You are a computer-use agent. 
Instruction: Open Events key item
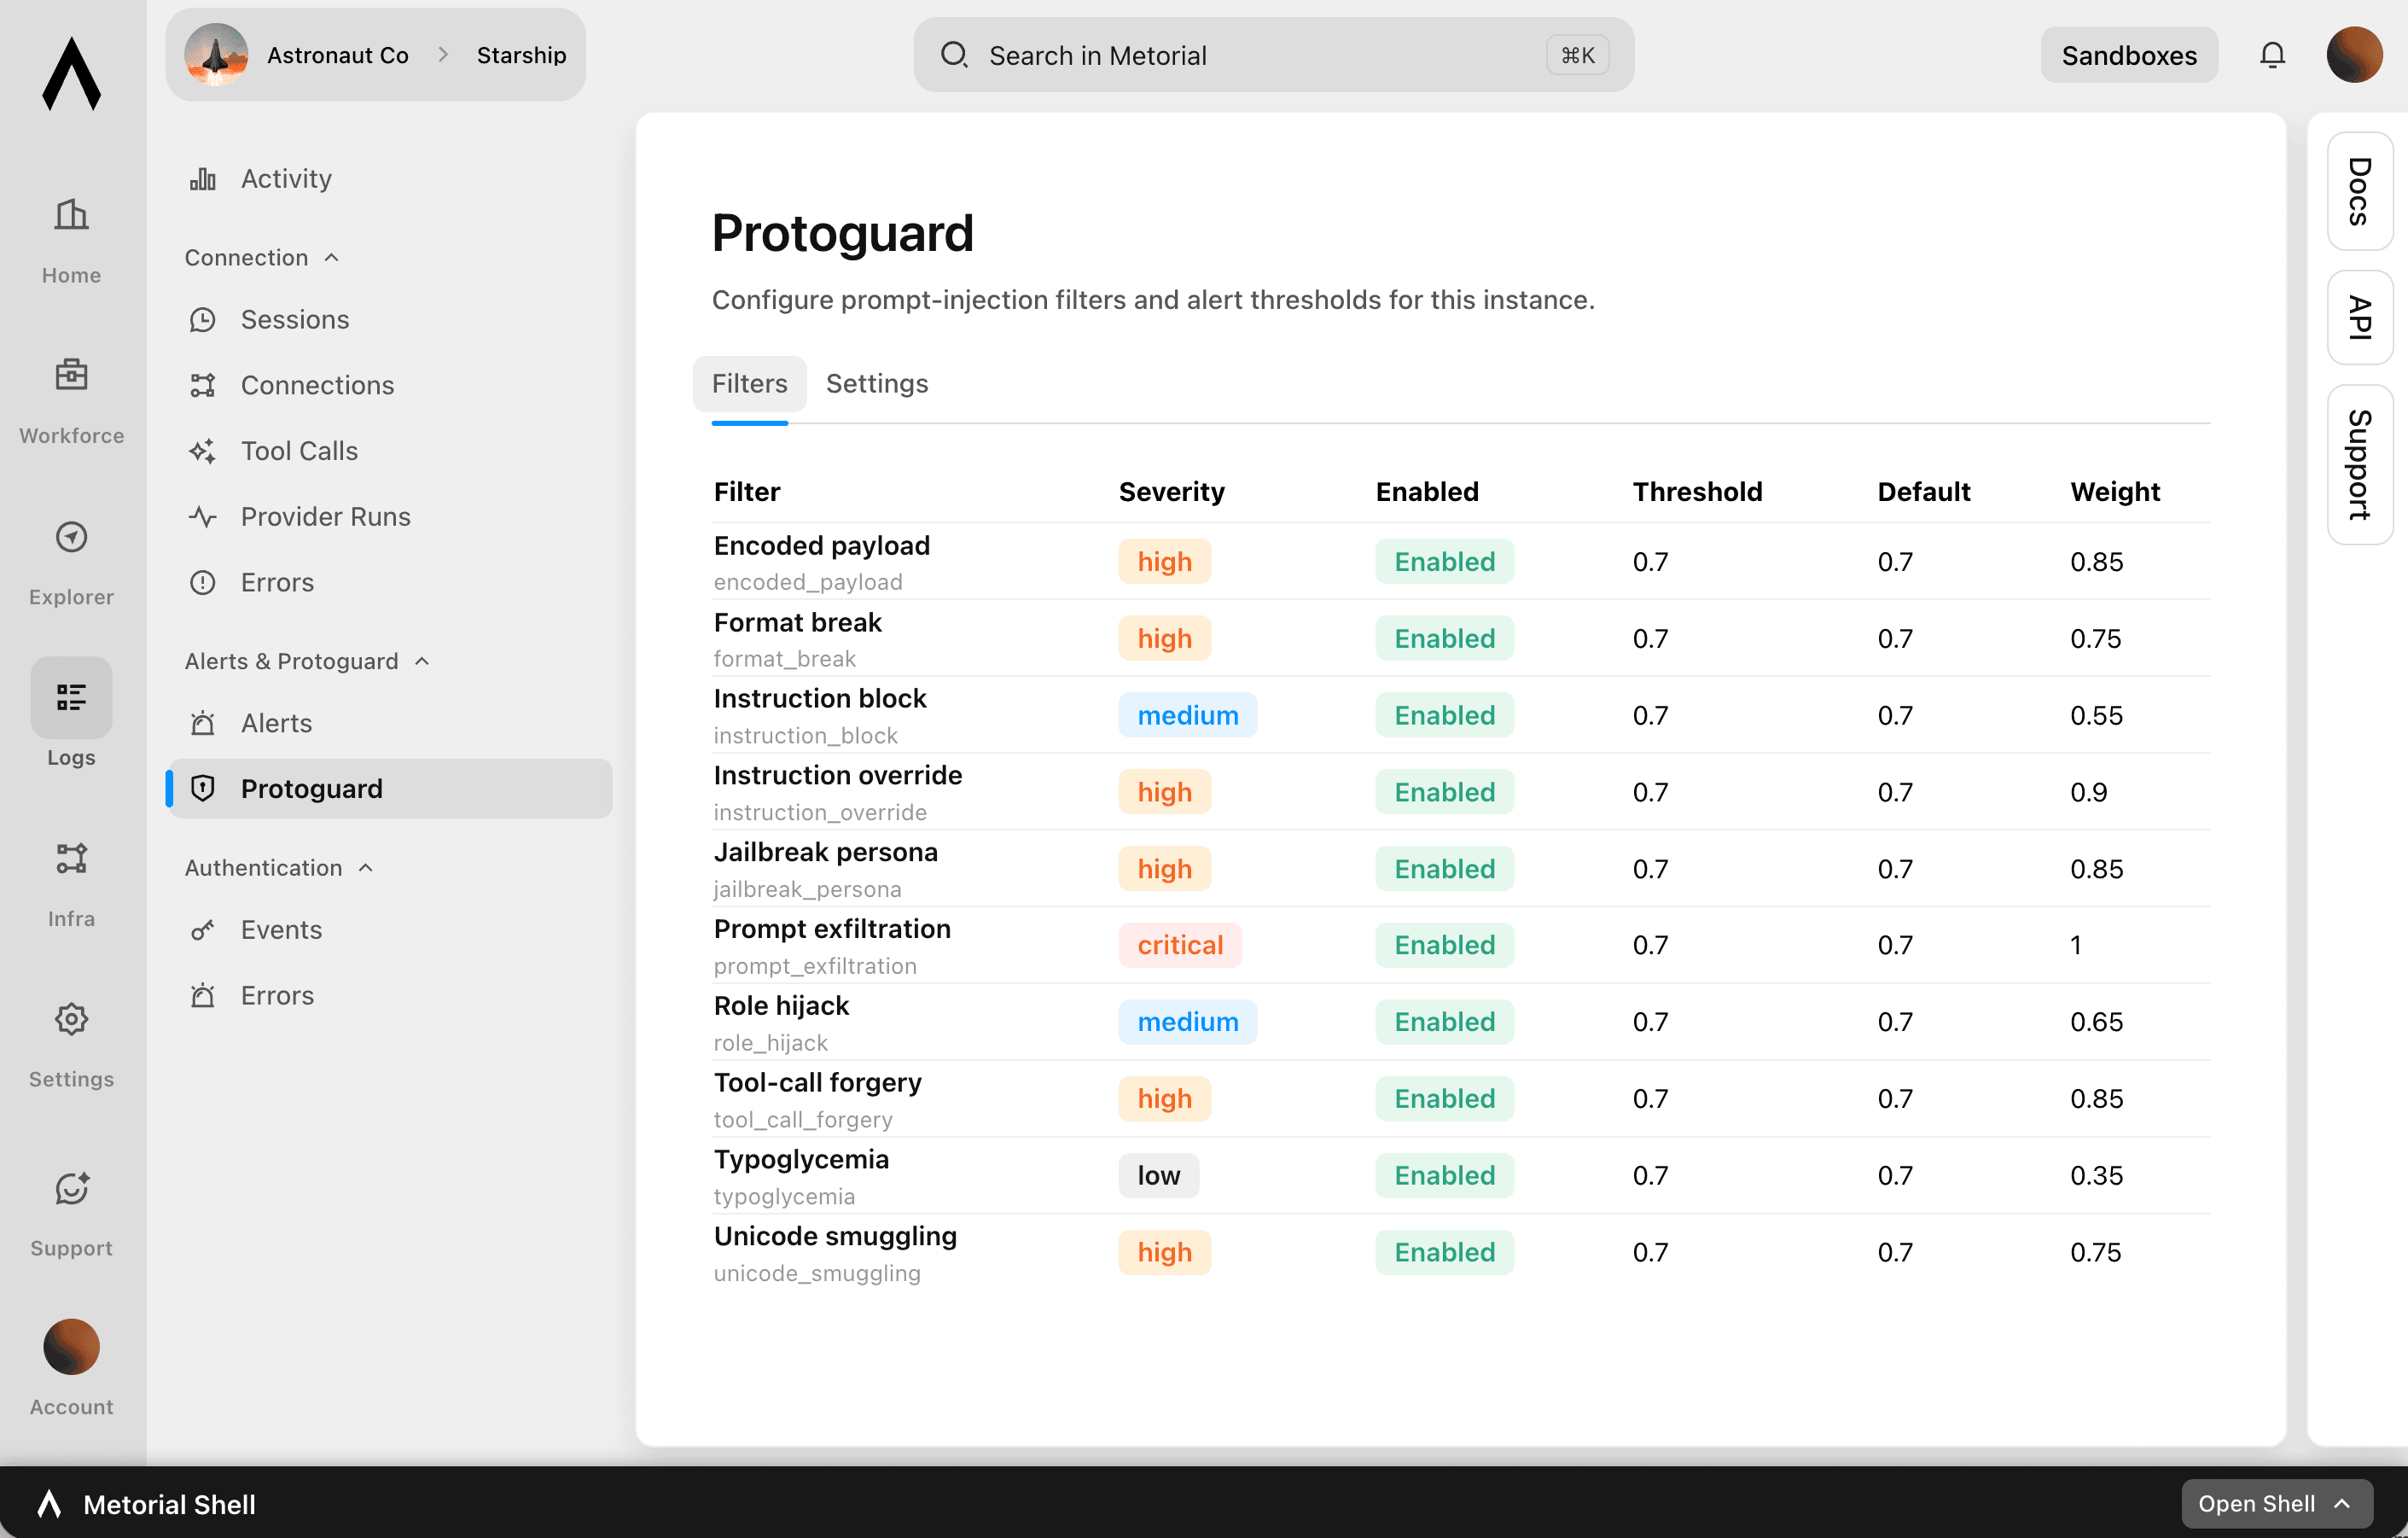[390, 930]
